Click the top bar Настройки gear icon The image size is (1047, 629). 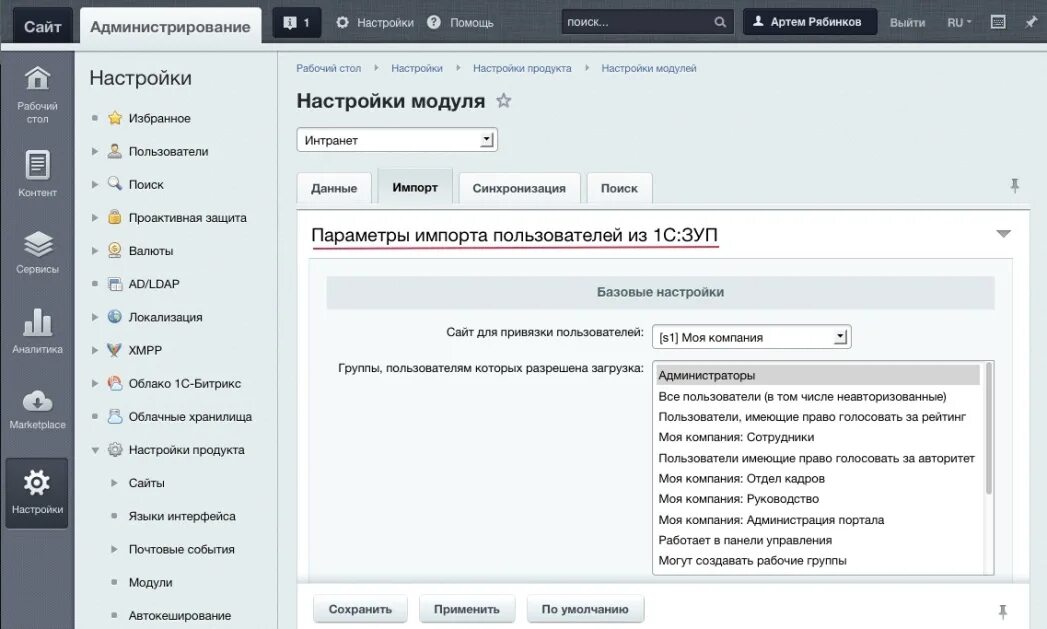tap(342, 22)
